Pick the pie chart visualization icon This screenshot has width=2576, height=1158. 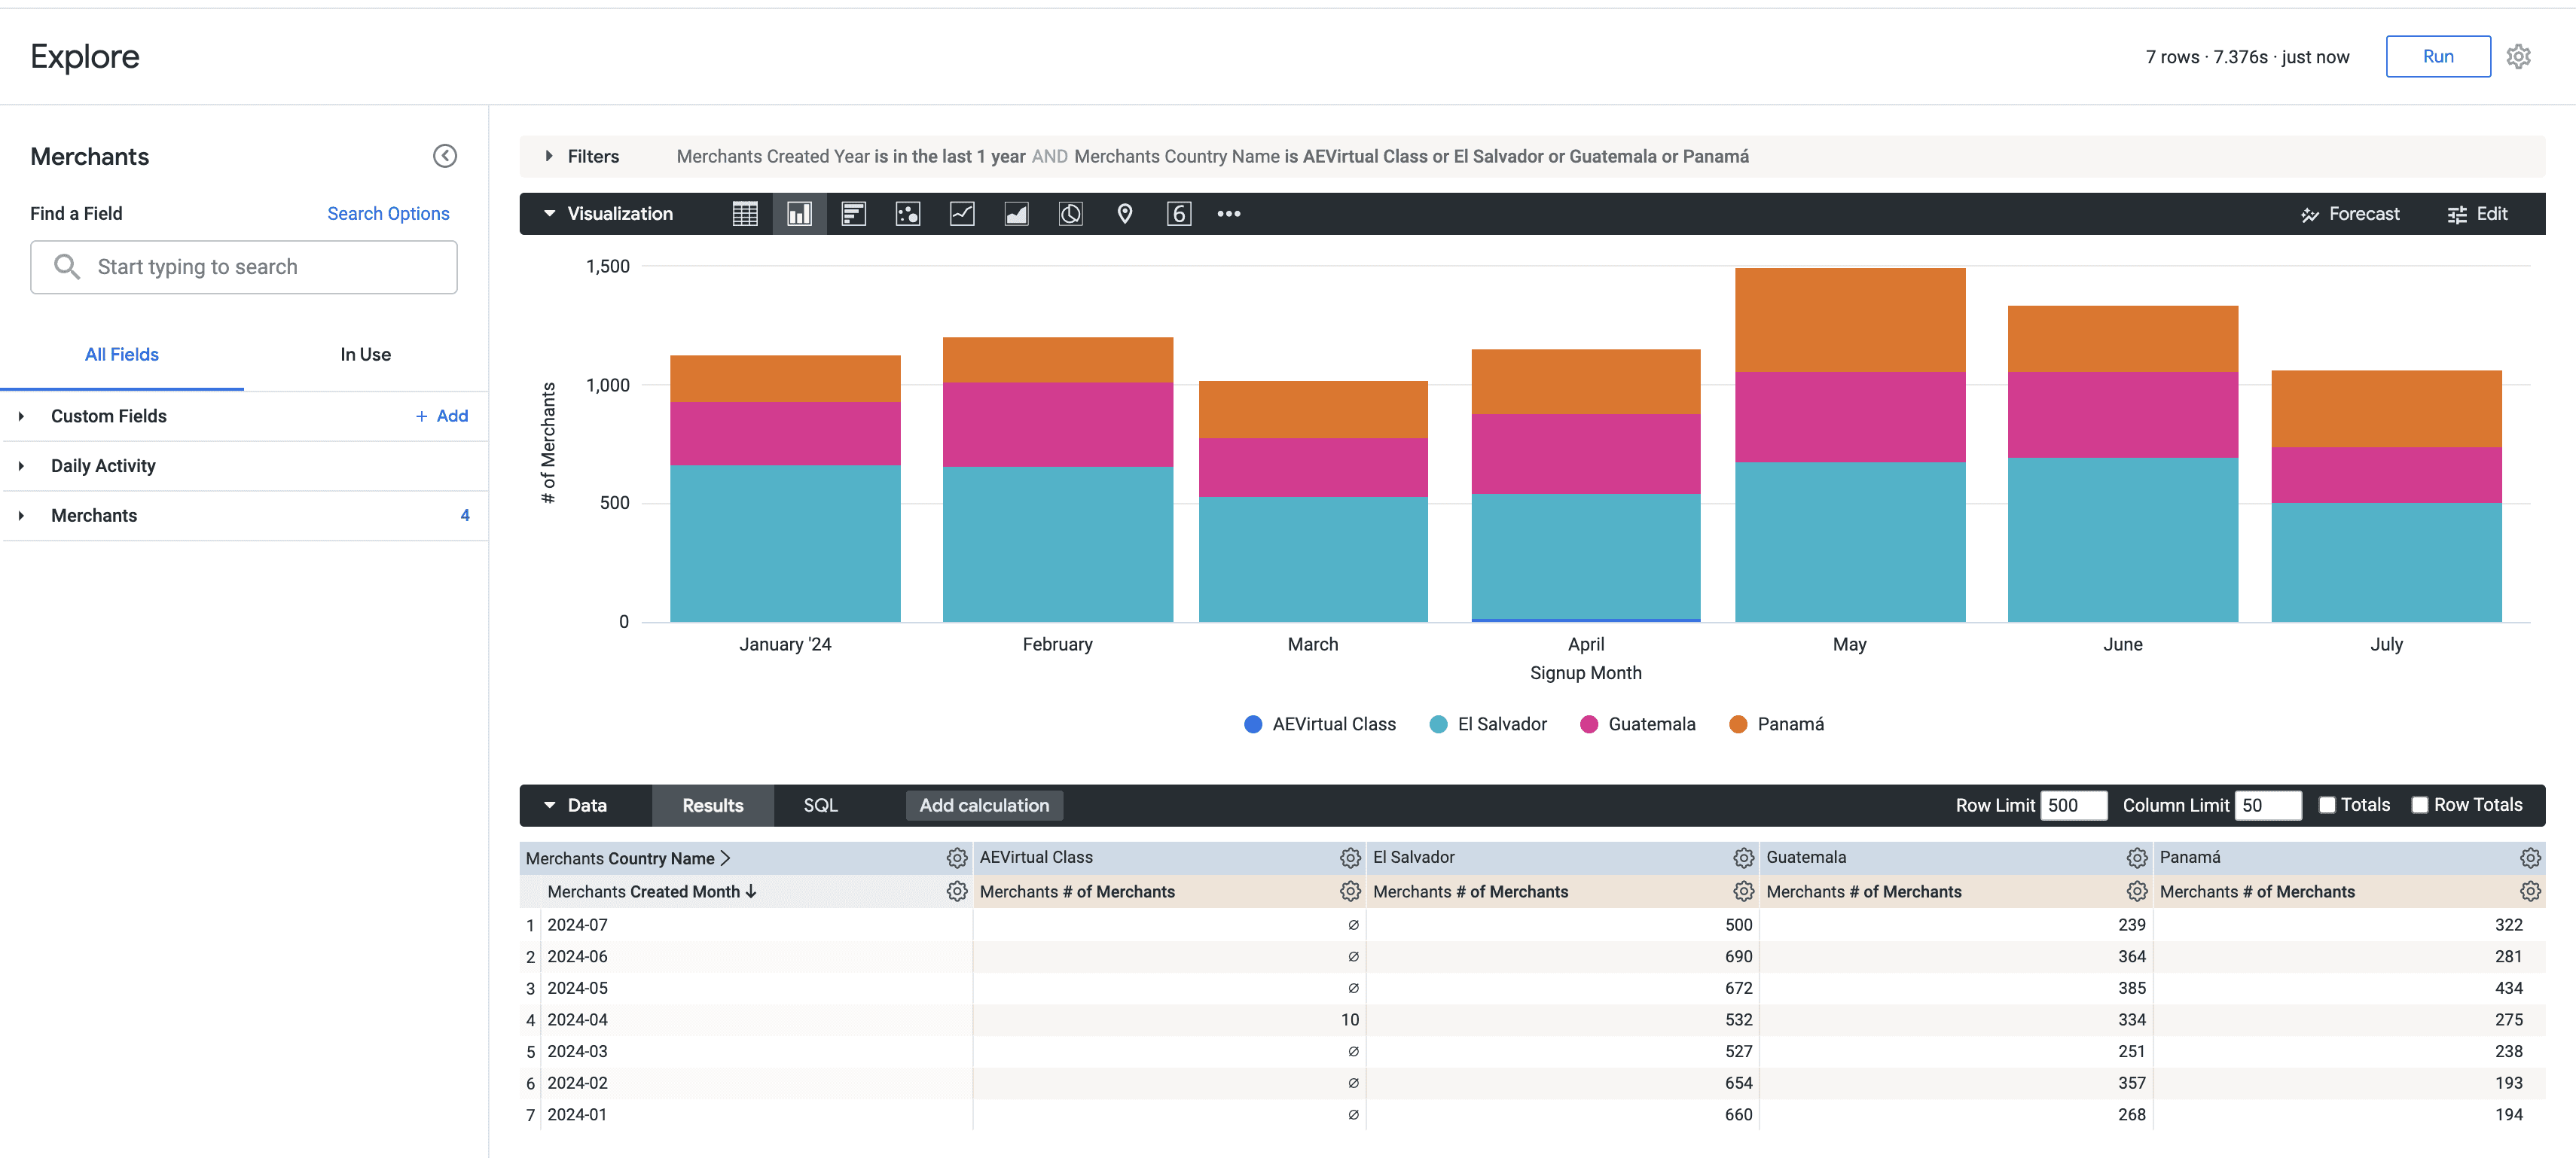pos(1070,214)
